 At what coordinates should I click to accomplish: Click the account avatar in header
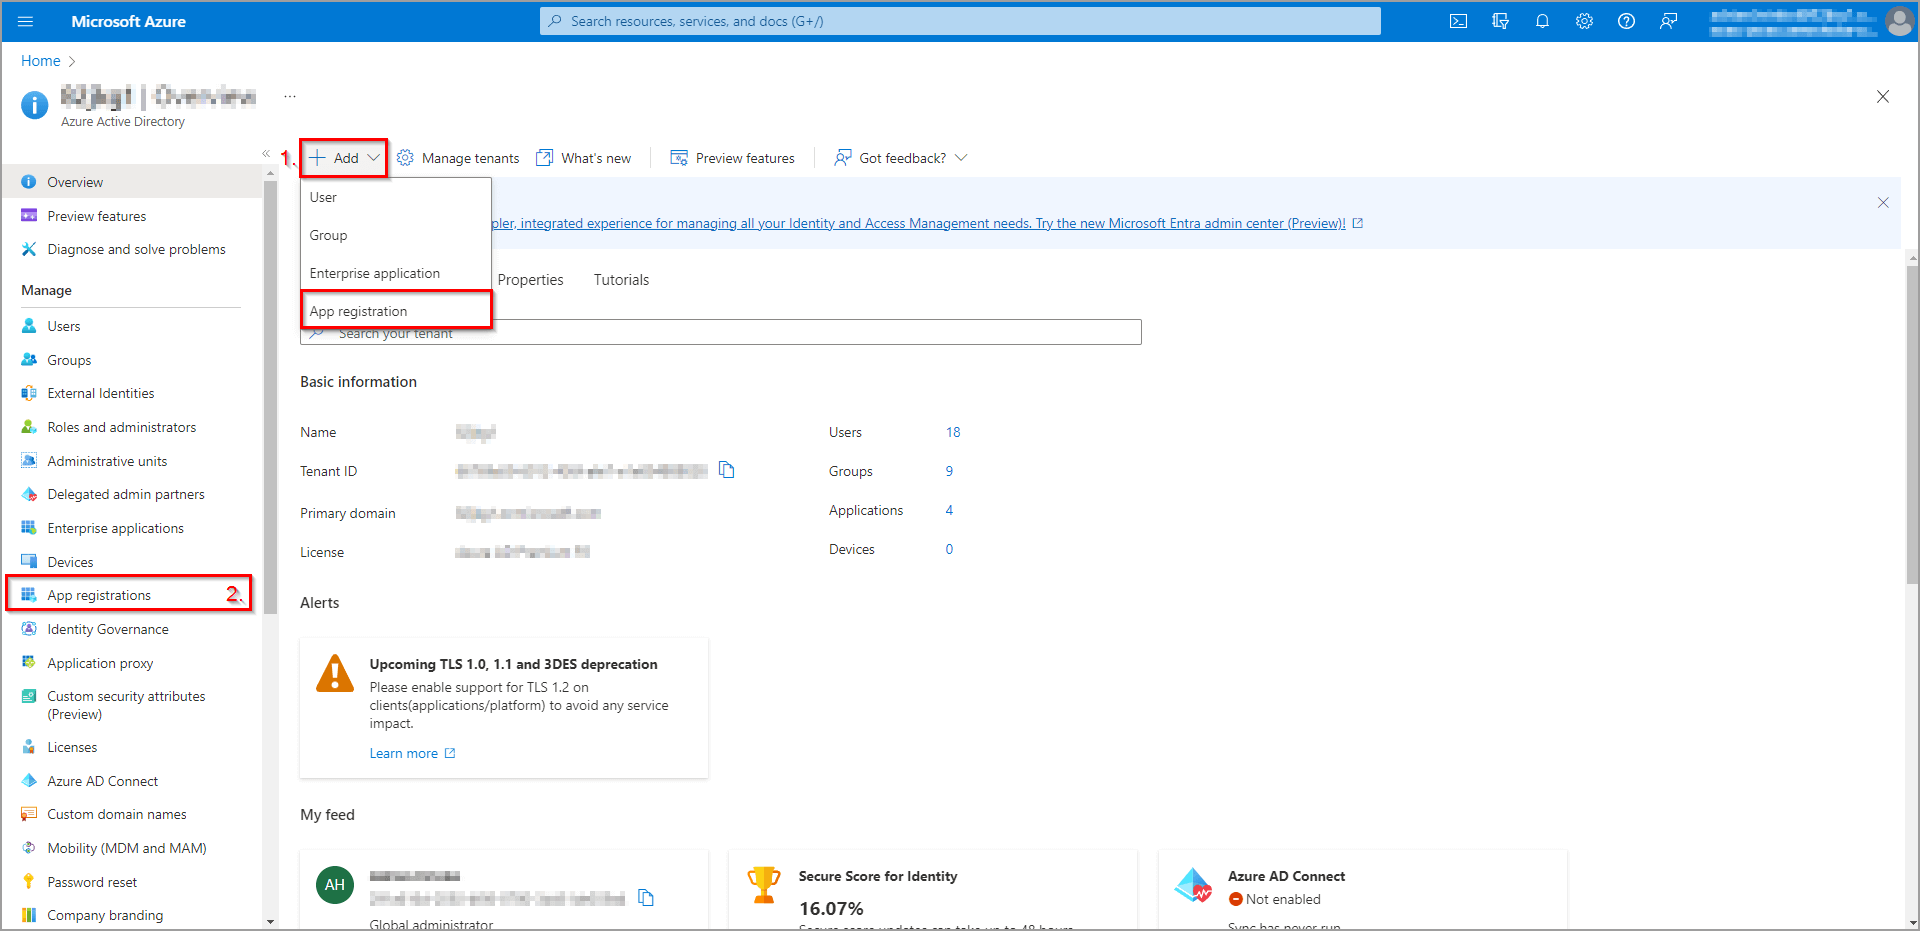point(1899,21)
